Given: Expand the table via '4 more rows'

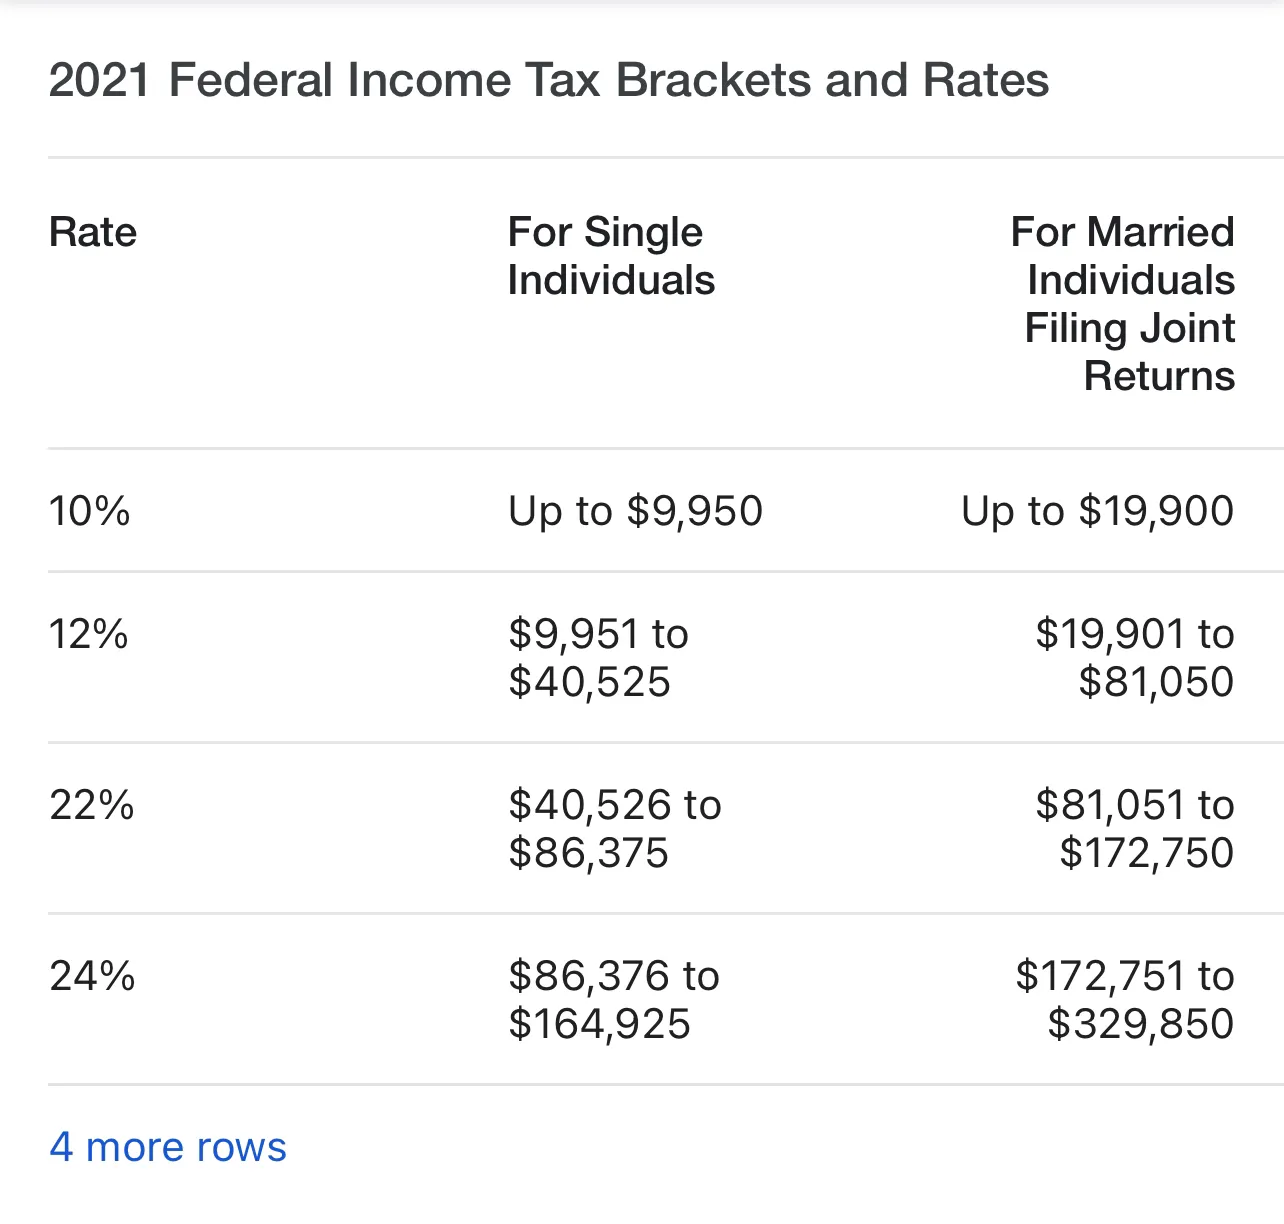Looking at the screenshot, I should coord(168,1147).
